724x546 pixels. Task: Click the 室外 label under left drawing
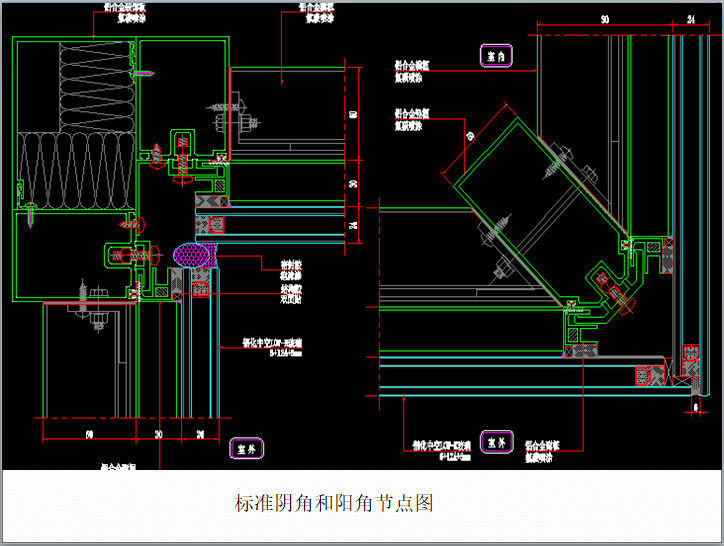(245, 448)
